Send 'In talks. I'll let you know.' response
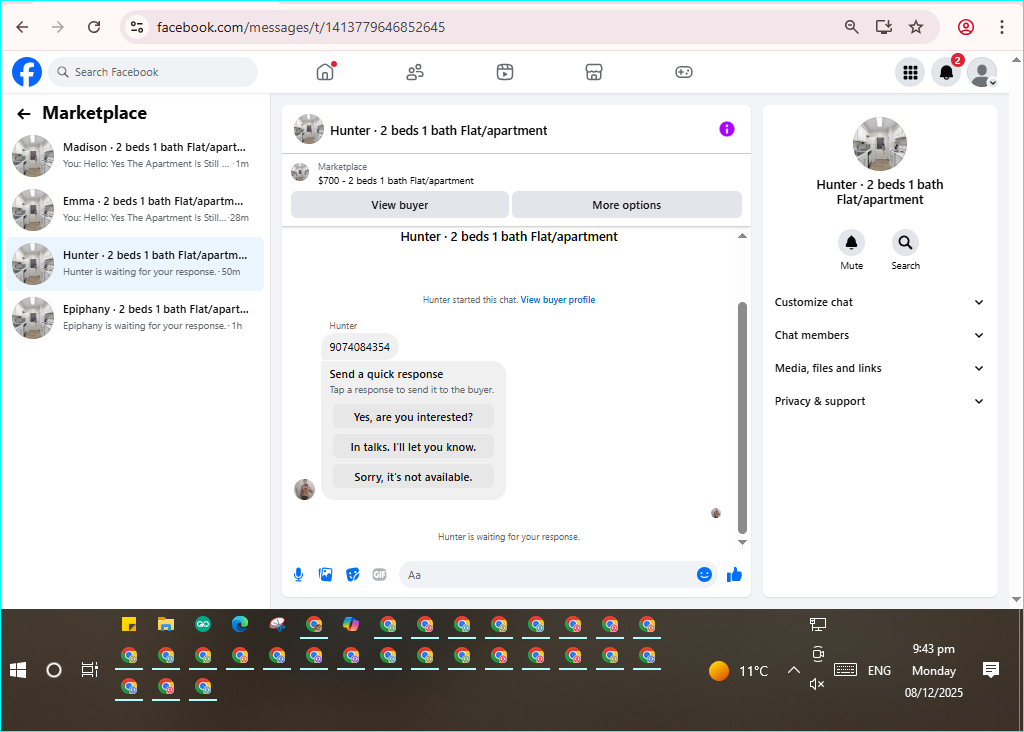The image size is (1024, 732). point(413,447)
